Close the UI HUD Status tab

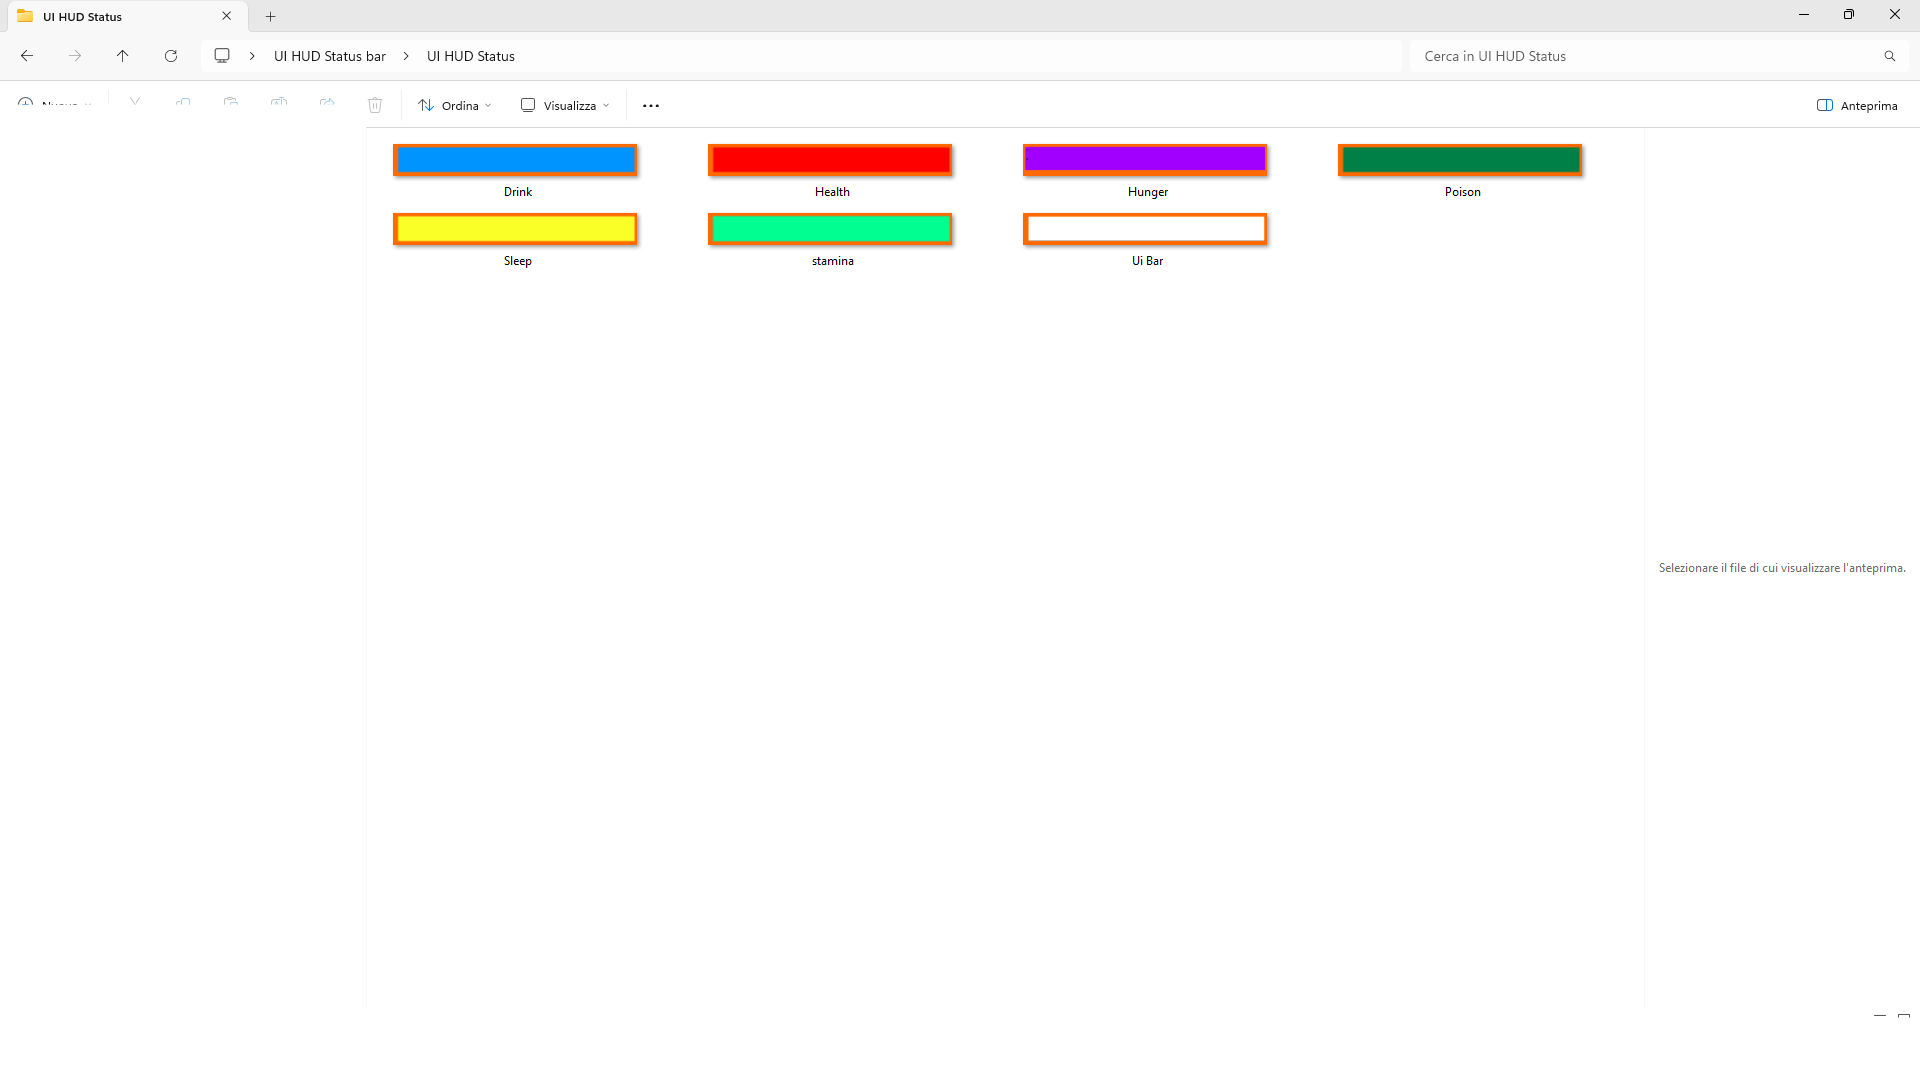pyautogui.click(x=227, y=16)
